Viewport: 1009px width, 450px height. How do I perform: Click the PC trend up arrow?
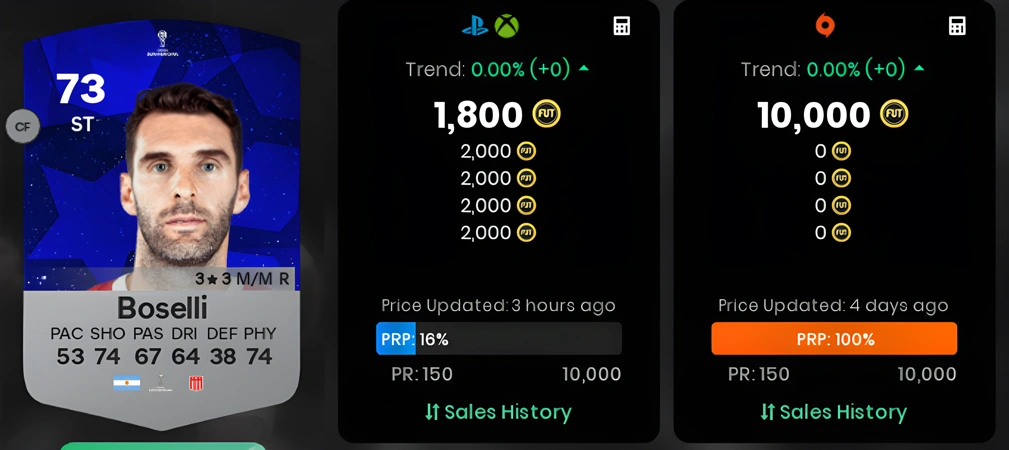click(919, 68)
